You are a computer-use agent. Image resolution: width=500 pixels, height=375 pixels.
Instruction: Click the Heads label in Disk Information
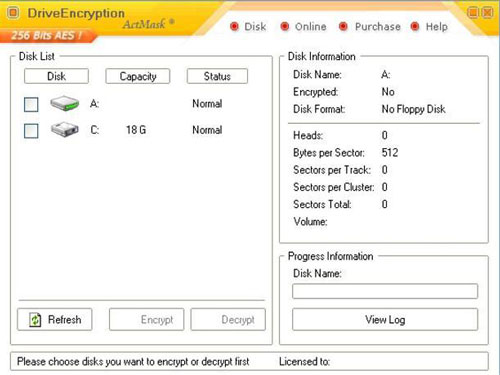308,135
